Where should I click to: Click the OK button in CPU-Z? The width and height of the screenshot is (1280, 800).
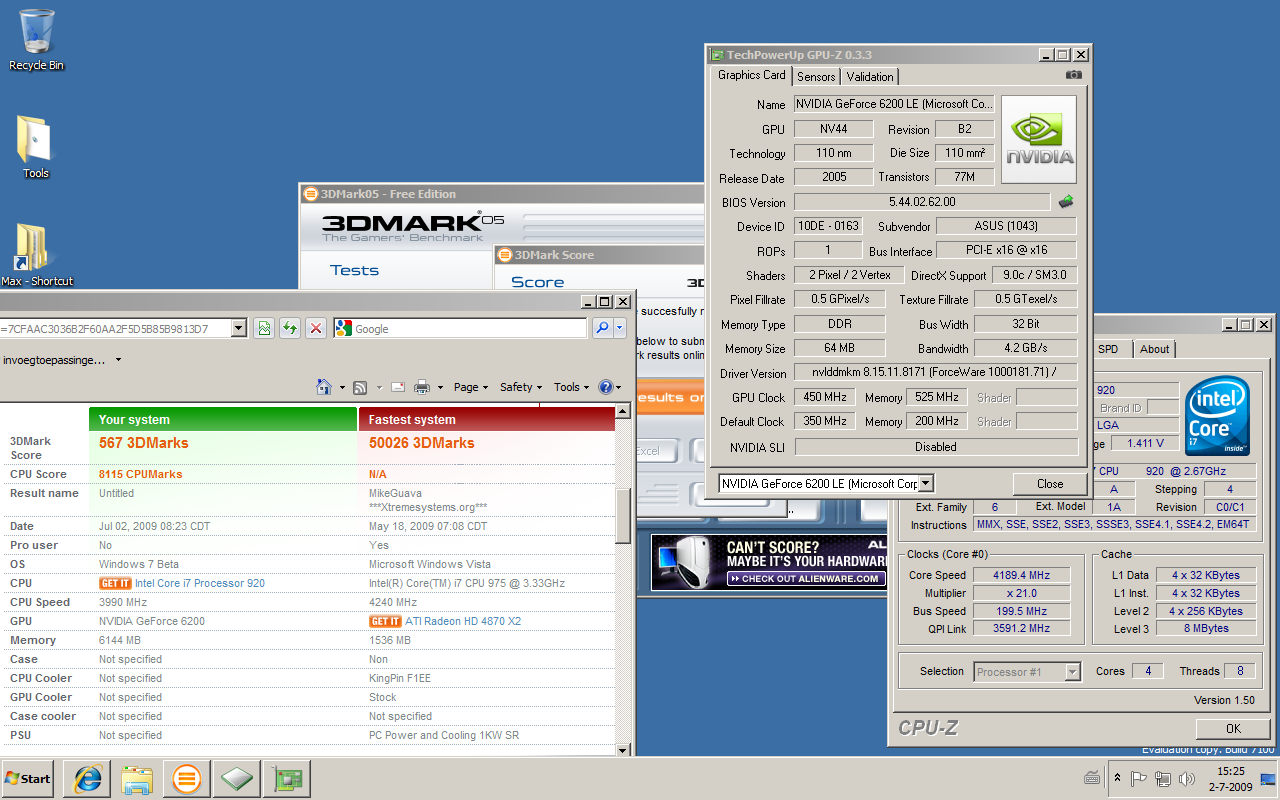[x=1233, y=728]
